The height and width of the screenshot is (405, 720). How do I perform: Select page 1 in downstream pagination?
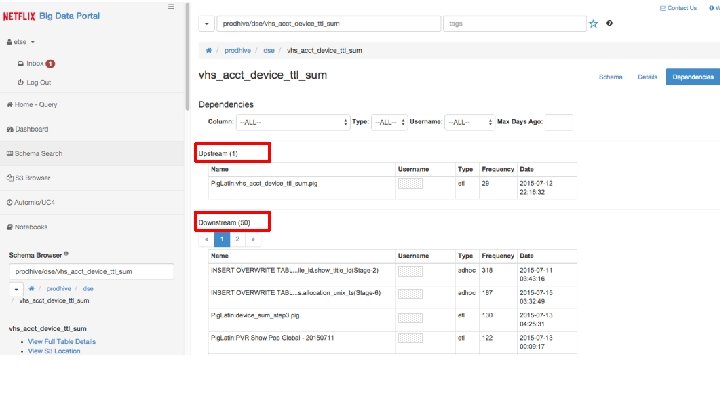(x=222, y=239)
